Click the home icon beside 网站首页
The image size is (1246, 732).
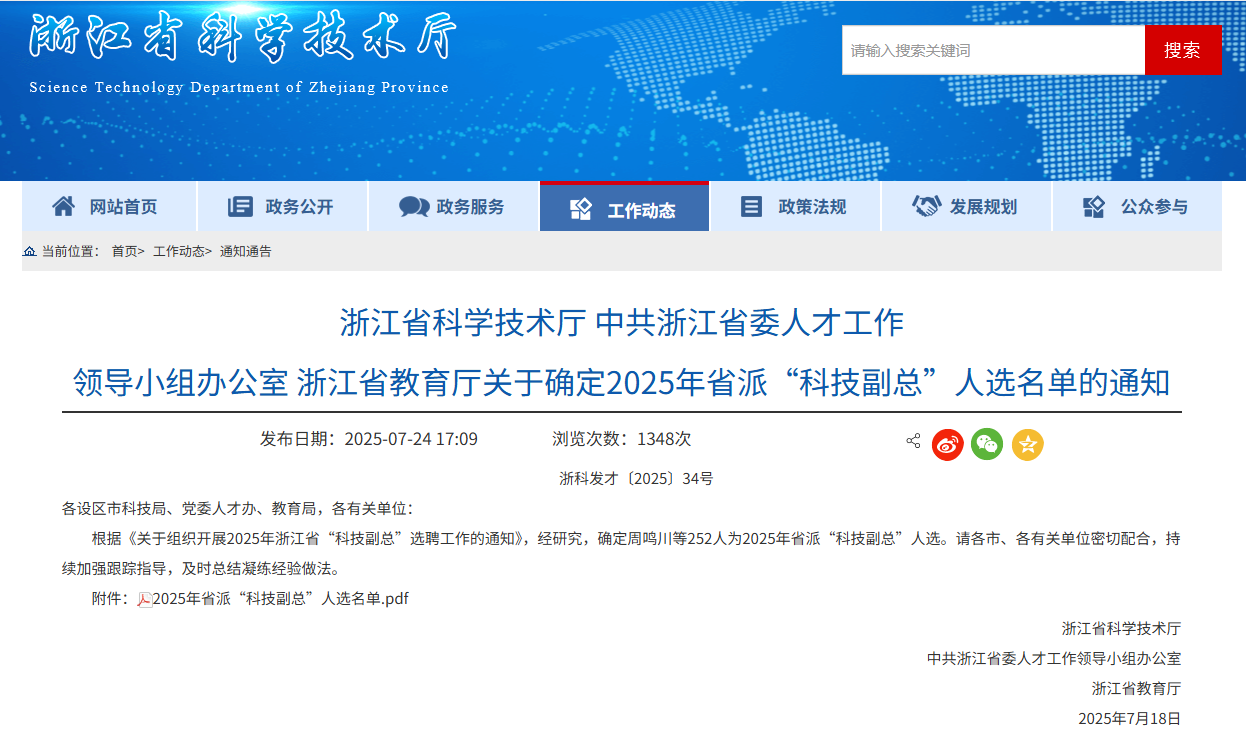tap(64, 207)
